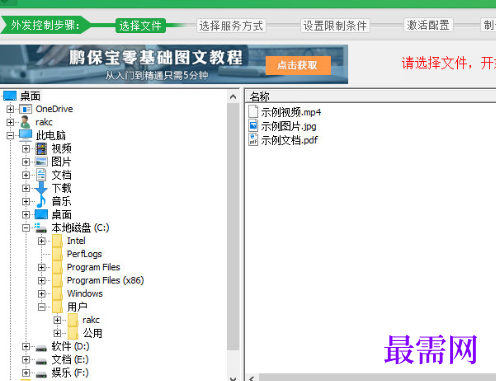Click the tree vertical scrollbar thumb
The image size is (496, 381).
tap(233, 226)
